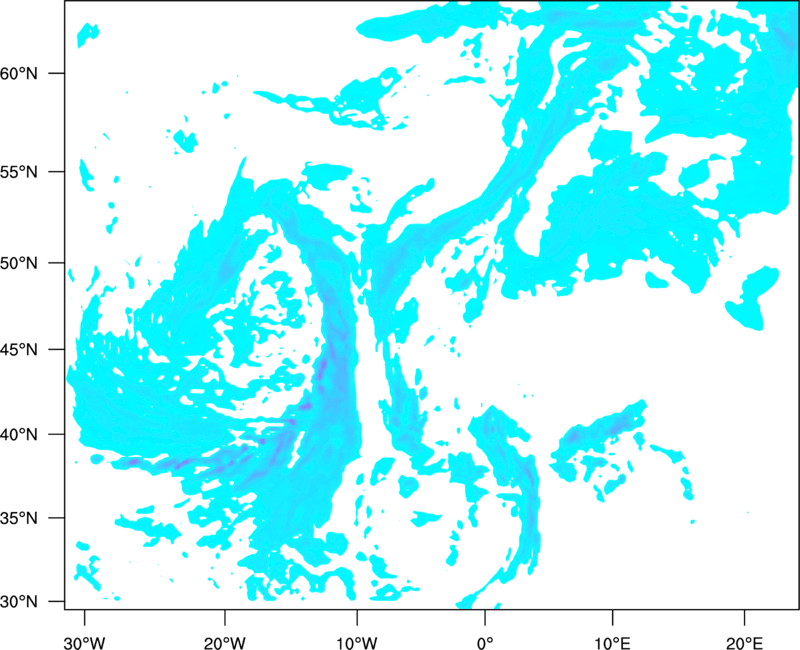The image size is (800, 650).
Task: Click the 55°N latitude label
Action: click(19, 172)
